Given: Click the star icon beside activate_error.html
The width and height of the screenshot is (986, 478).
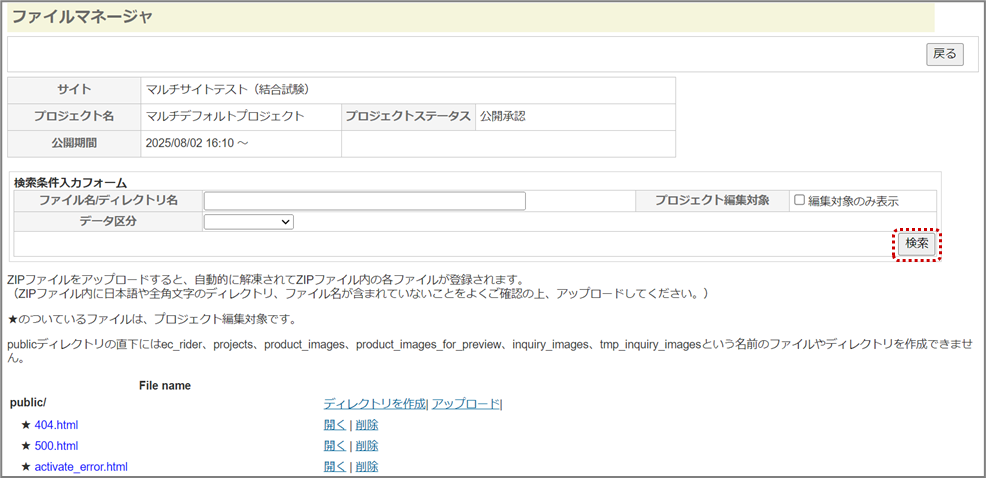Looking at the screenshot, I should point(26,467).
